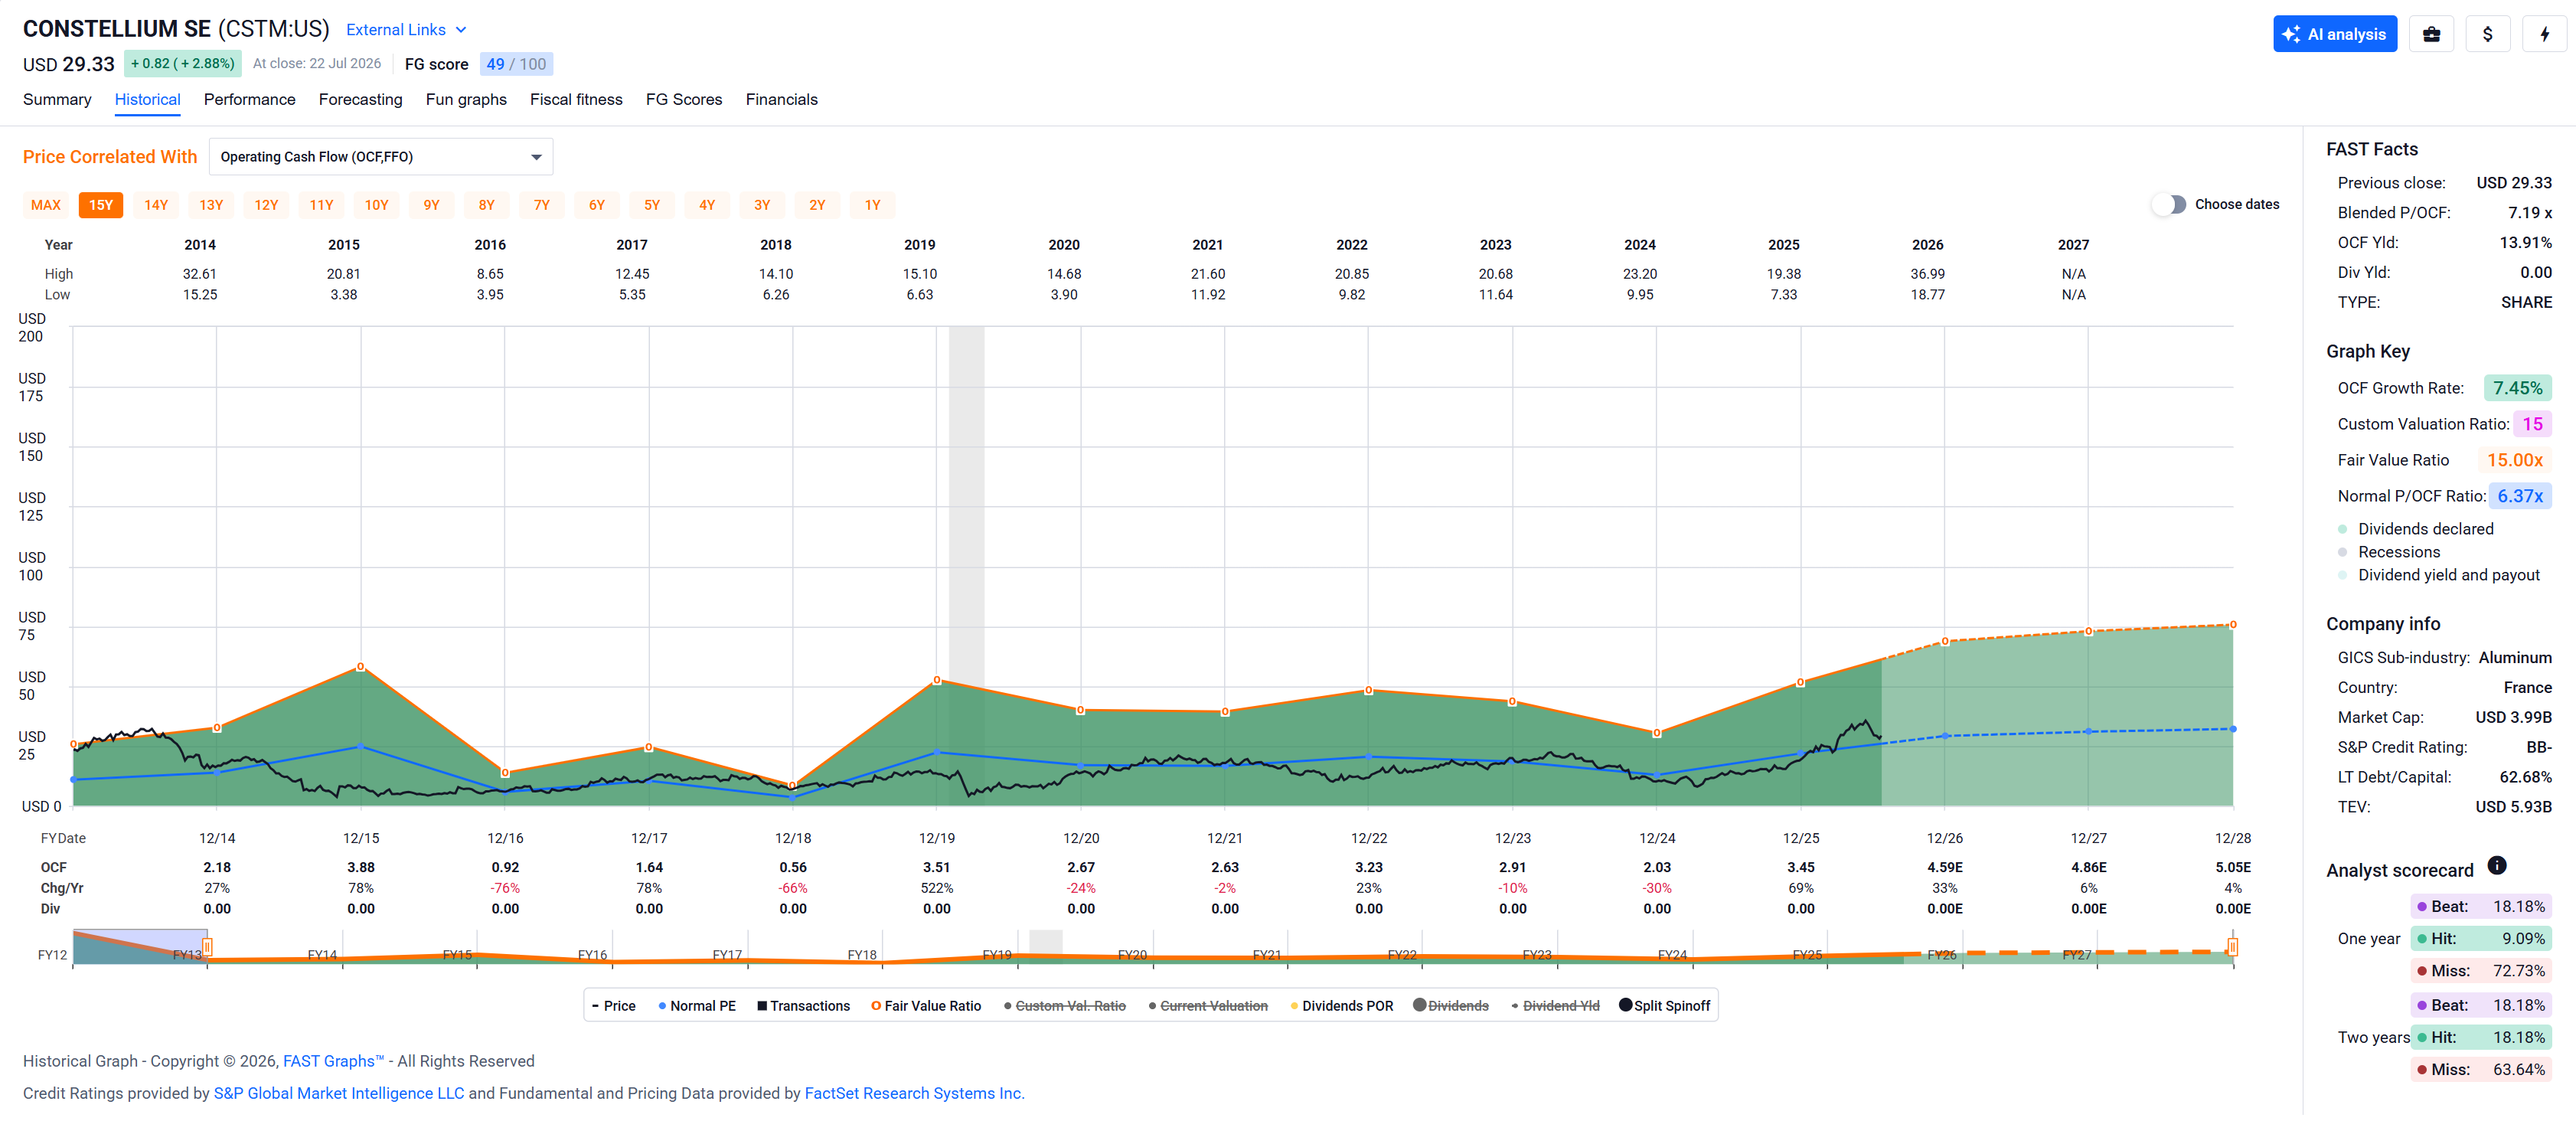Switch to the Forecasting tab
This screenshot has width=2576, height=1121.
tap(360, 99)
